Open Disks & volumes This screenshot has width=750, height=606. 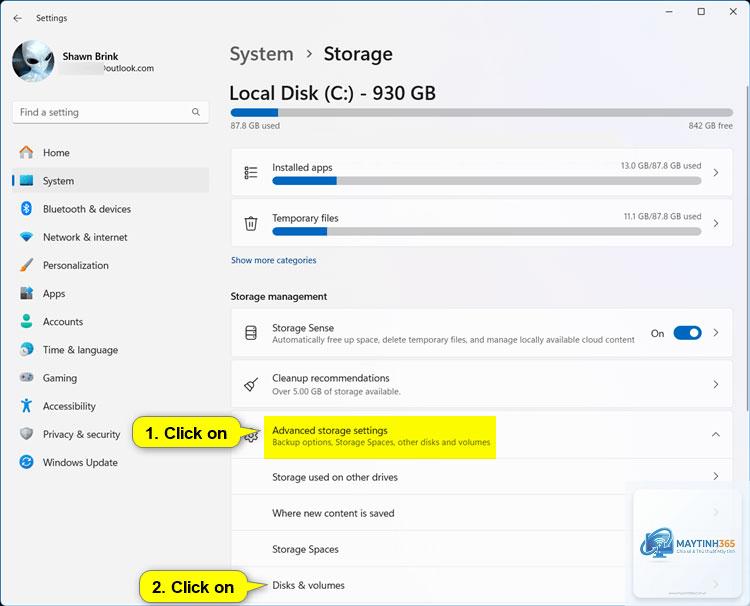(481, 585)
